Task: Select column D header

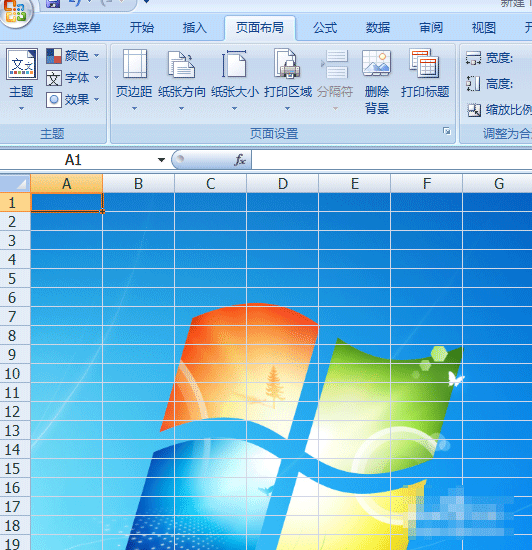Action: (283, 183)
